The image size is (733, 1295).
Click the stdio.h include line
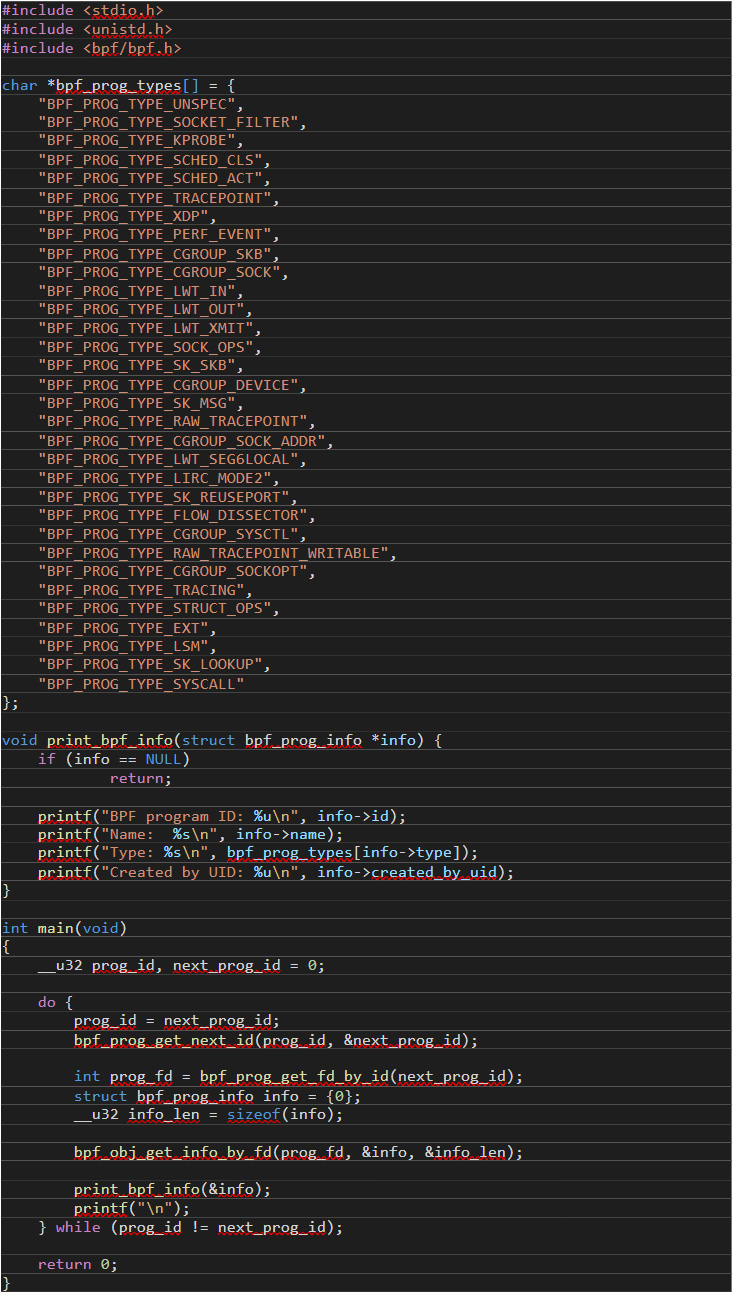pyautogui.click(x=82, y=10)
